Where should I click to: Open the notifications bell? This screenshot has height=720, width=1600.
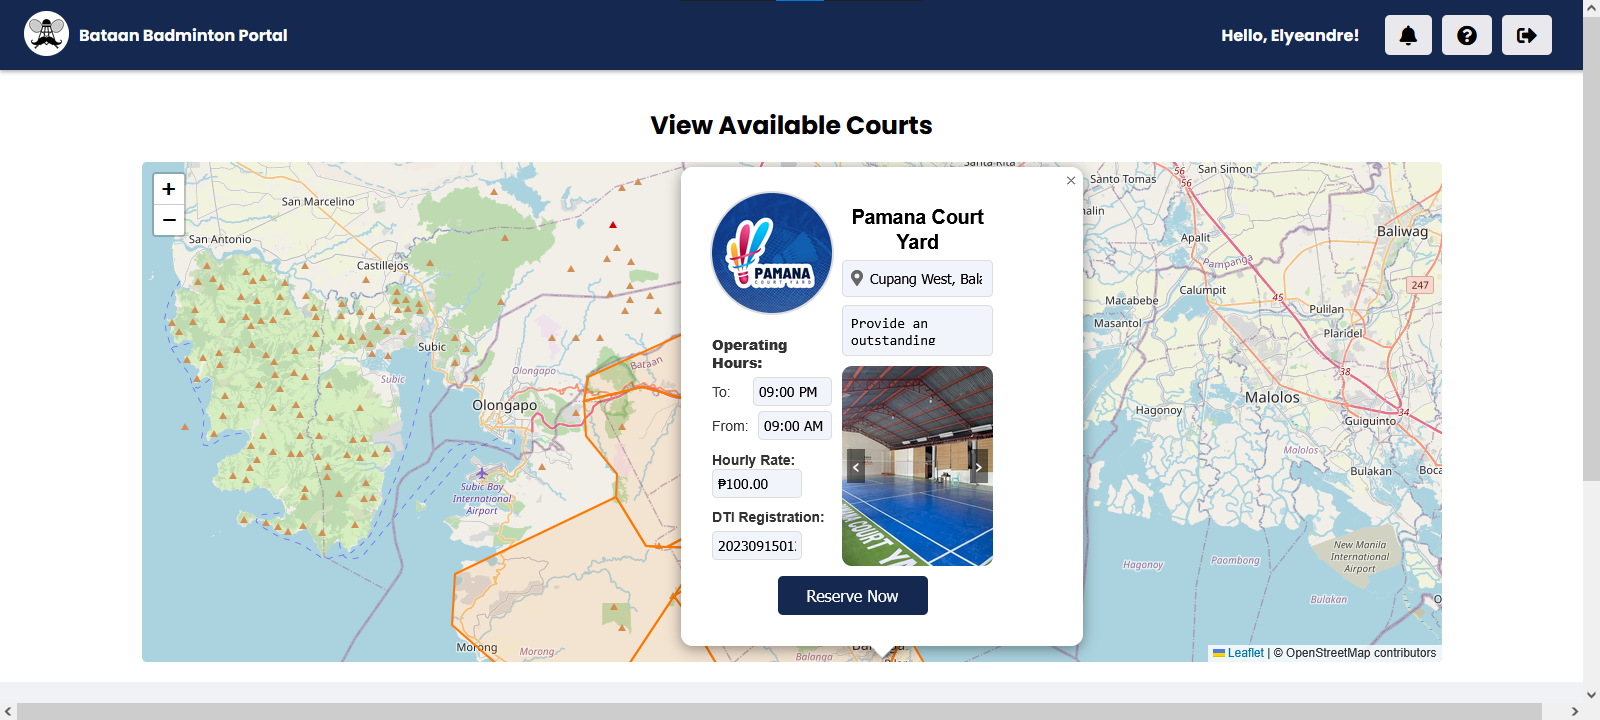(1408, 35)
